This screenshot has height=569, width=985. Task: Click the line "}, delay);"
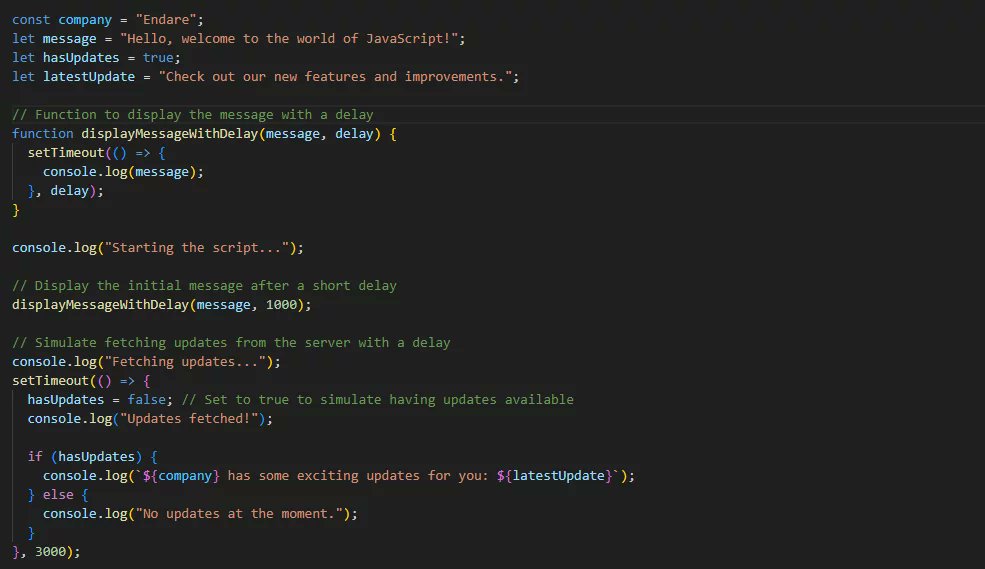pos(65,190)
